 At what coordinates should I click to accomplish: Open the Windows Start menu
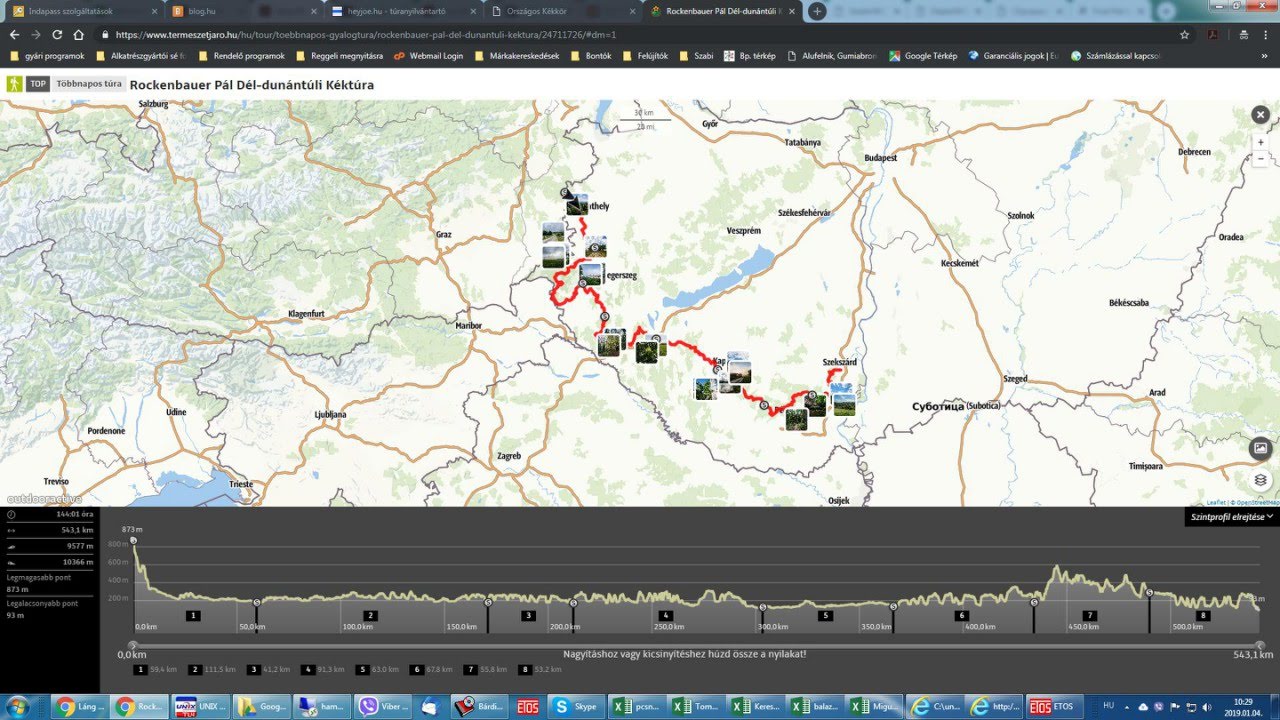click(19, 706)
